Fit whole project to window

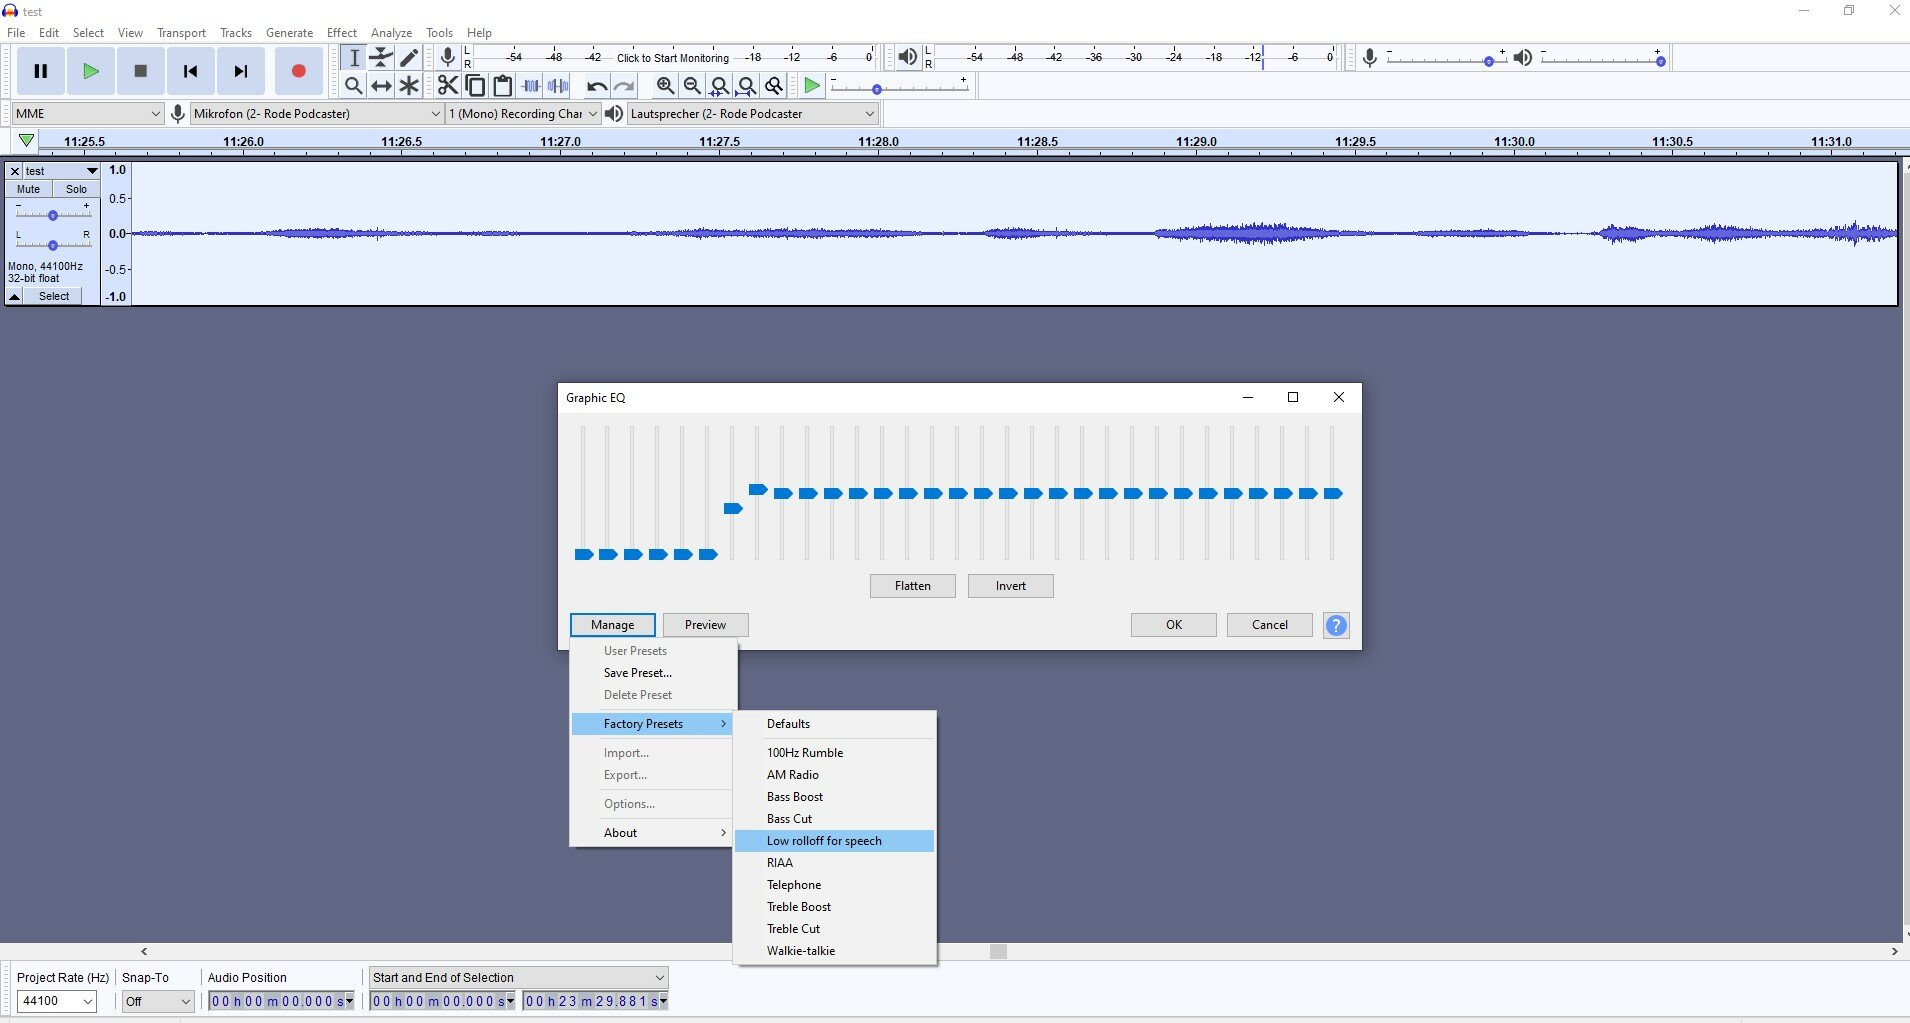746,86
